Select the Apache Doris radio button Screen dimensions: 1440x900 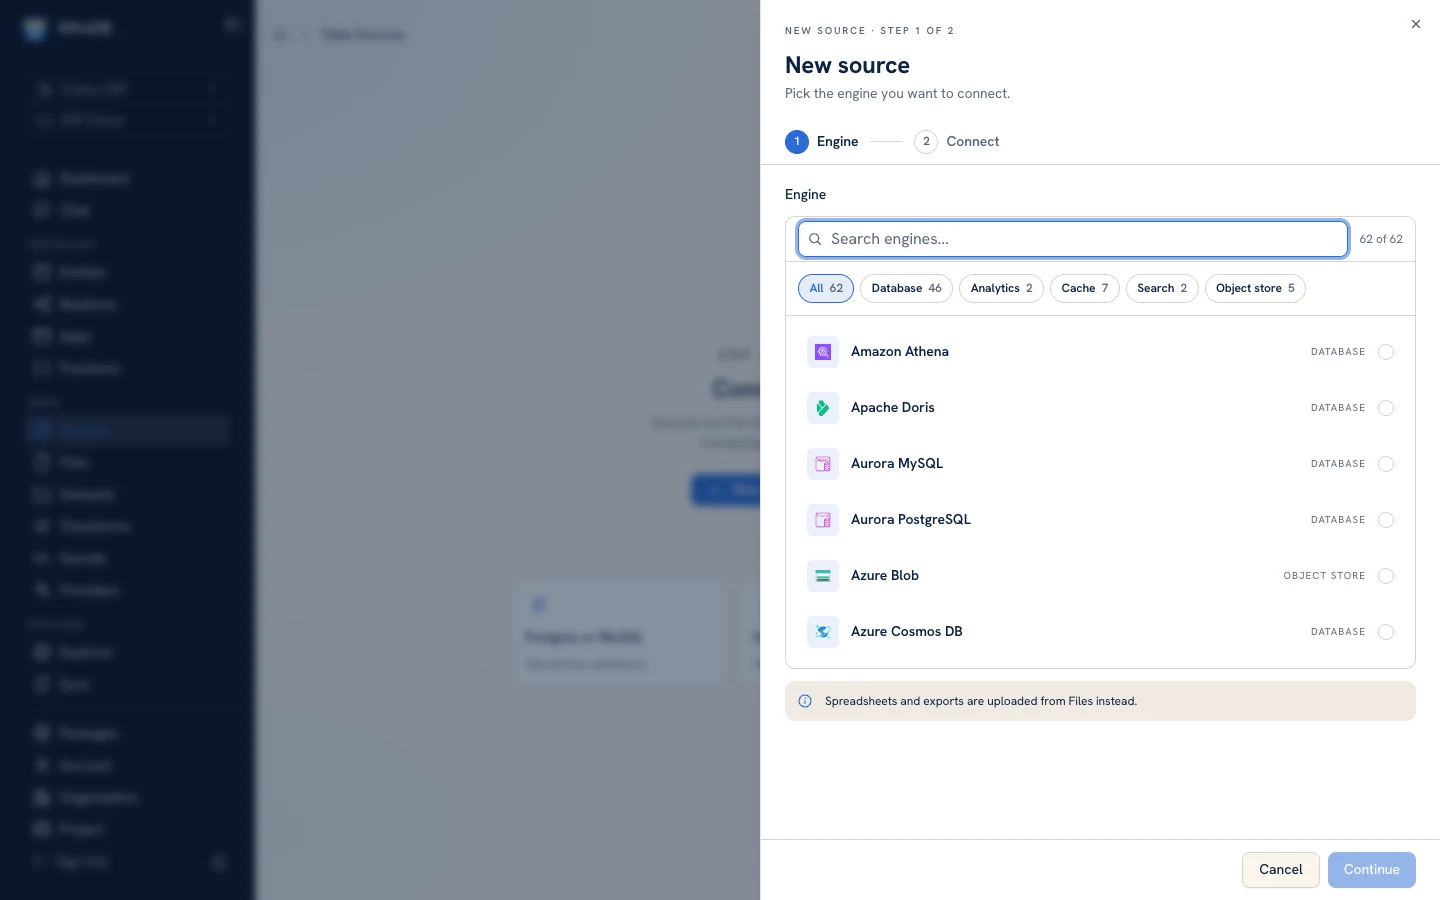tap(1386, 408)
